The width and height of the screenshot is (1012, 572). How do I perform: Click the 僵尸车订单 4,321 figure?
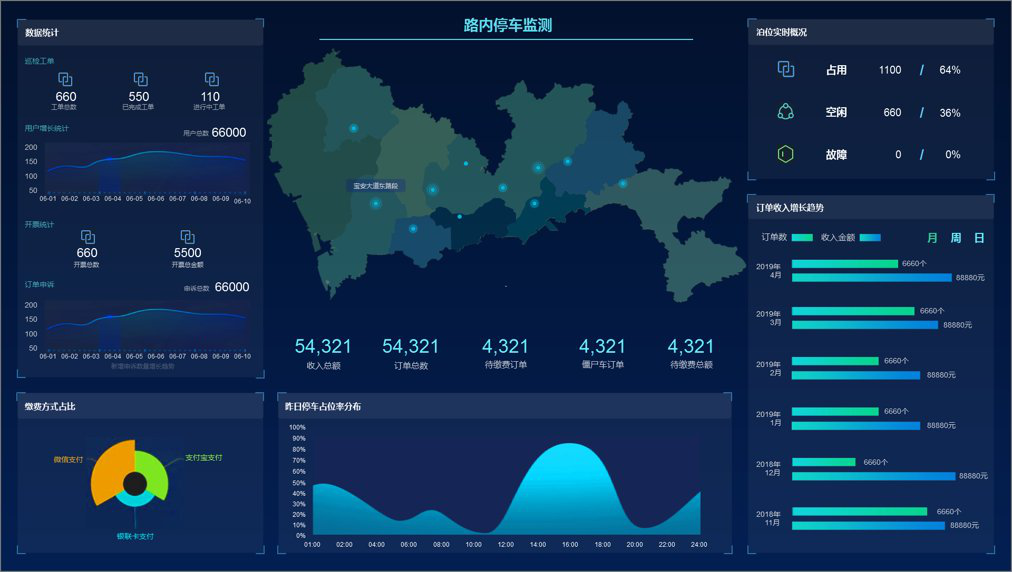click(x=602, y=347)
